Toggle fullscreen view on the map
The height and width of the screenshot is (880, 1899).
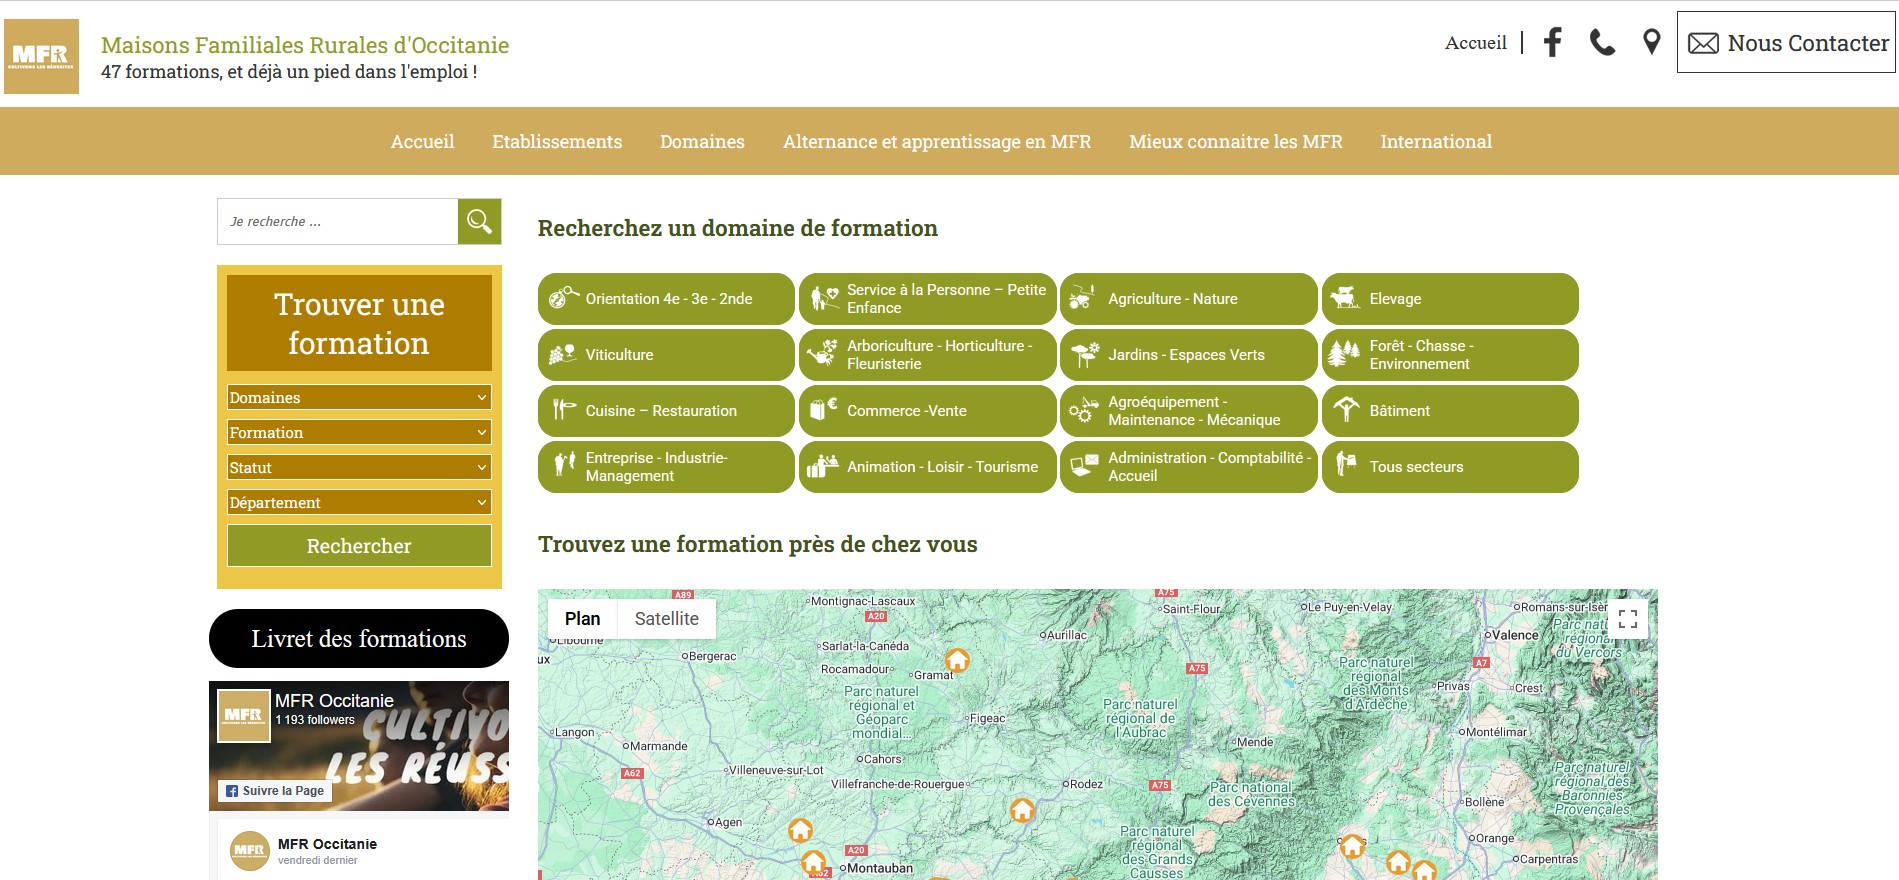pos(1627,619)
